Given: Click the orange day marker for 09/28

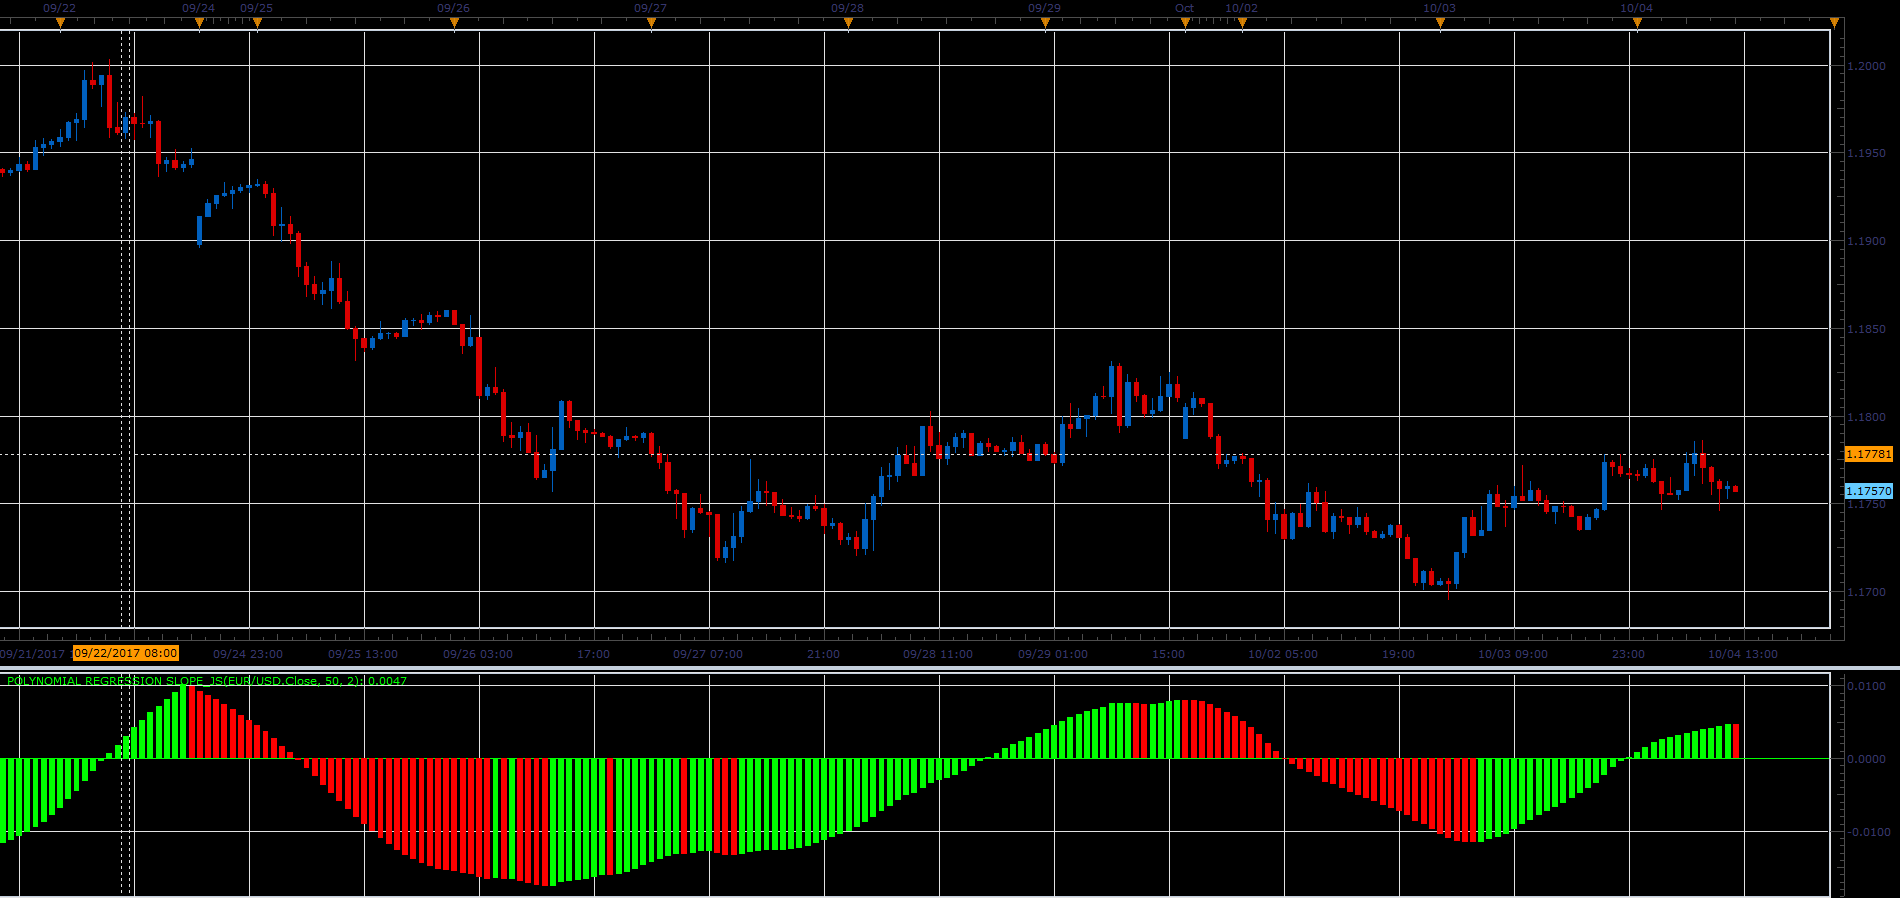Looking at the screenshot, I should pos(848,22).
